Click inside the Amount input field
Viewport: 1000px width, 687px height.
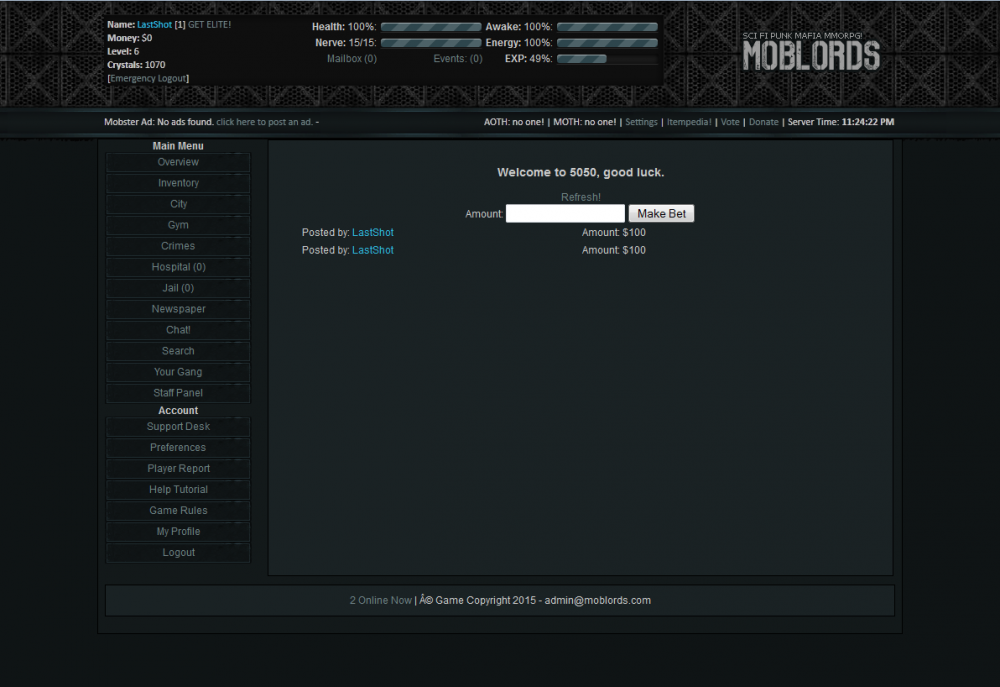565,213
